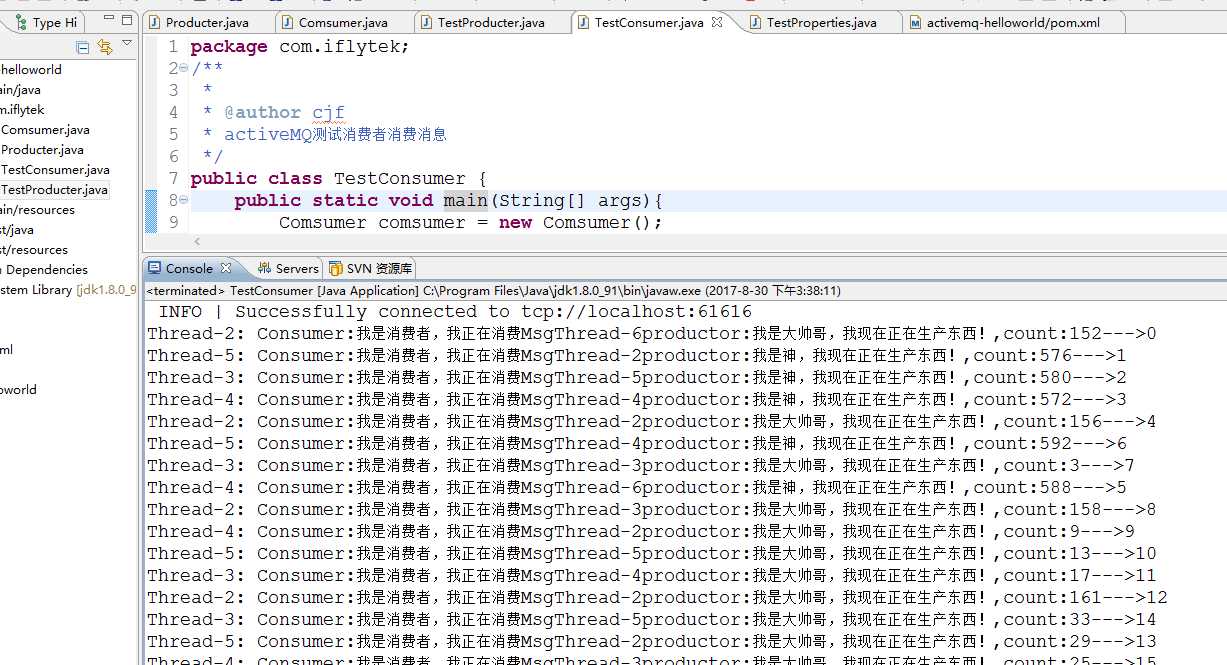Click the SVN repository tab icon
Viewport: 1227px width, 665px height.
click(x=335, y=268)
